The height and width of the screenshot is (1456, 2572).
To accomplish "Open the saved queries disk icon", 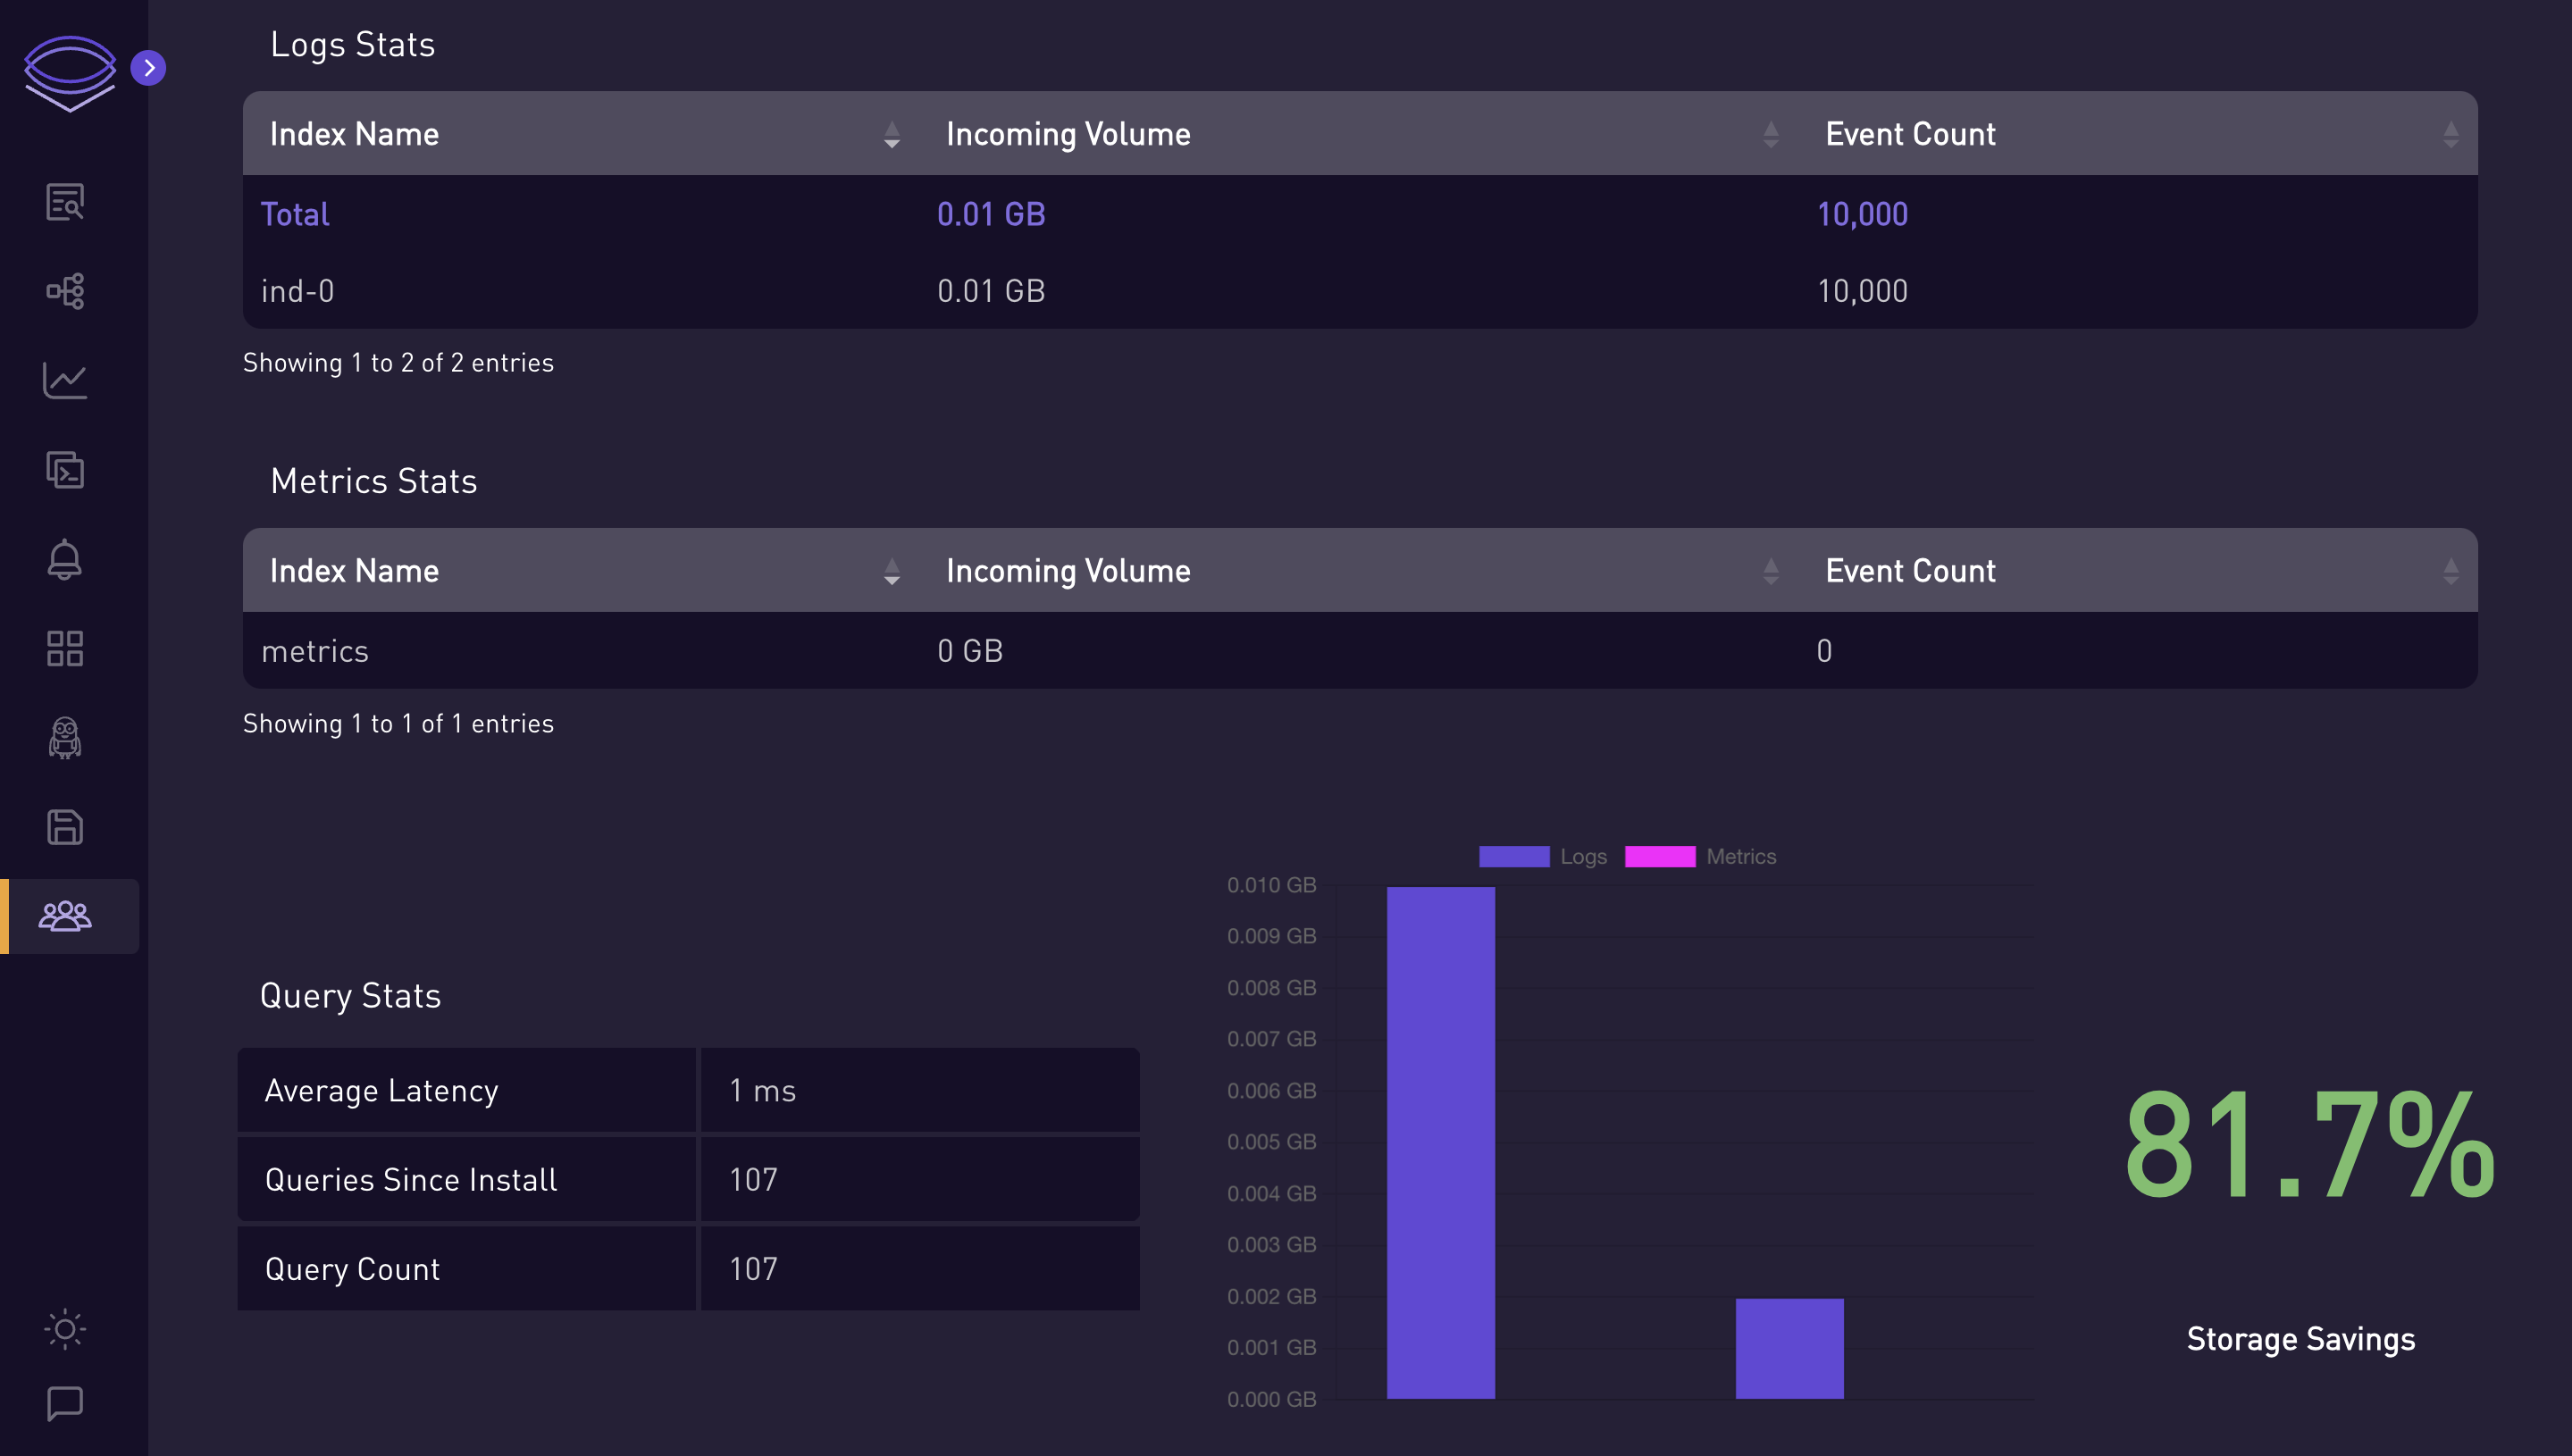I will point(65,827).
